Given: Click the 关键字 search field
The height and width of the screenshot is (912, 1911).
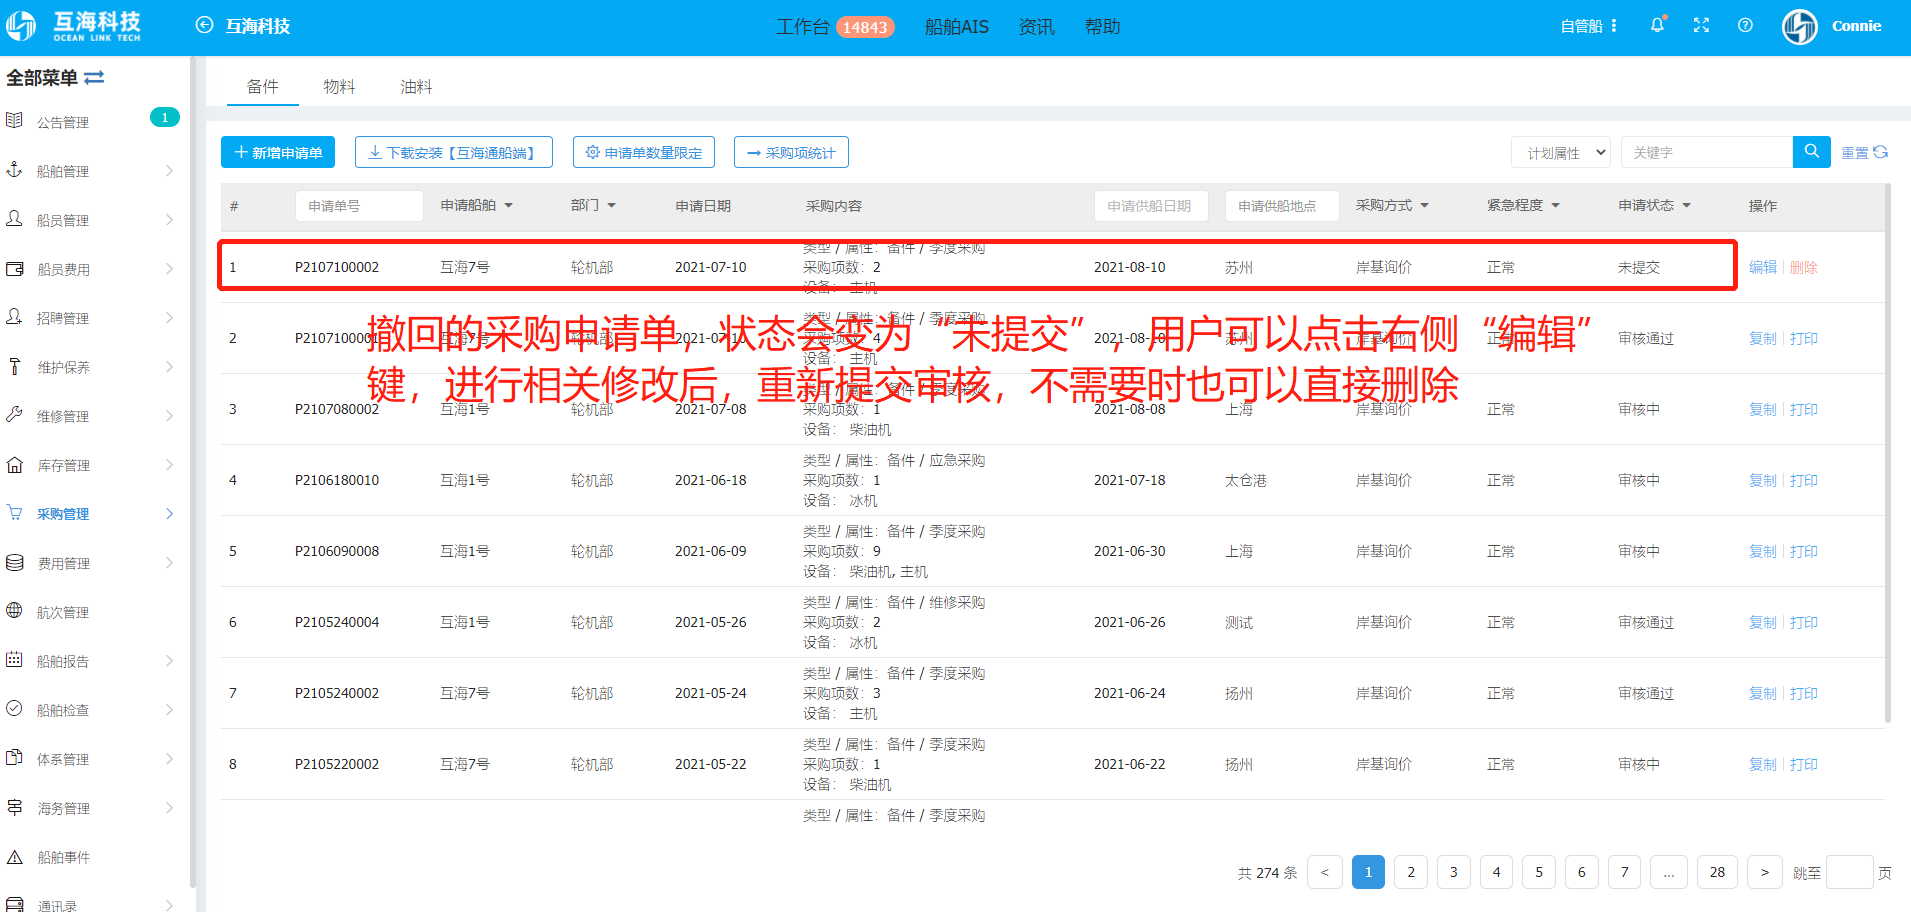Looking at the screenshot, I should point(1707,152).
